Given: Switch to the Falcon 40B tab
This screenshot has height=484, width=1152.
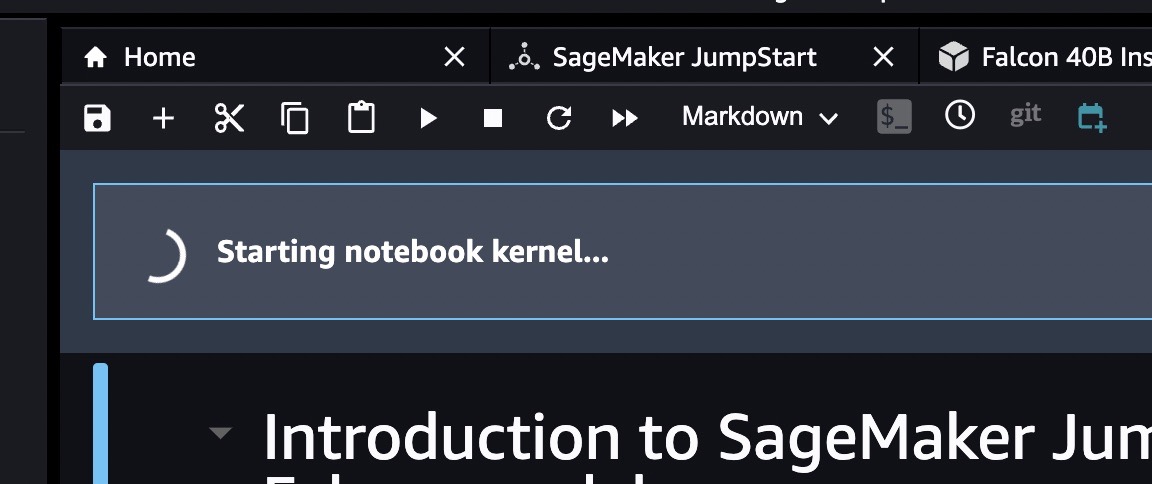Looking at the screenshot, I should 1036,57.
